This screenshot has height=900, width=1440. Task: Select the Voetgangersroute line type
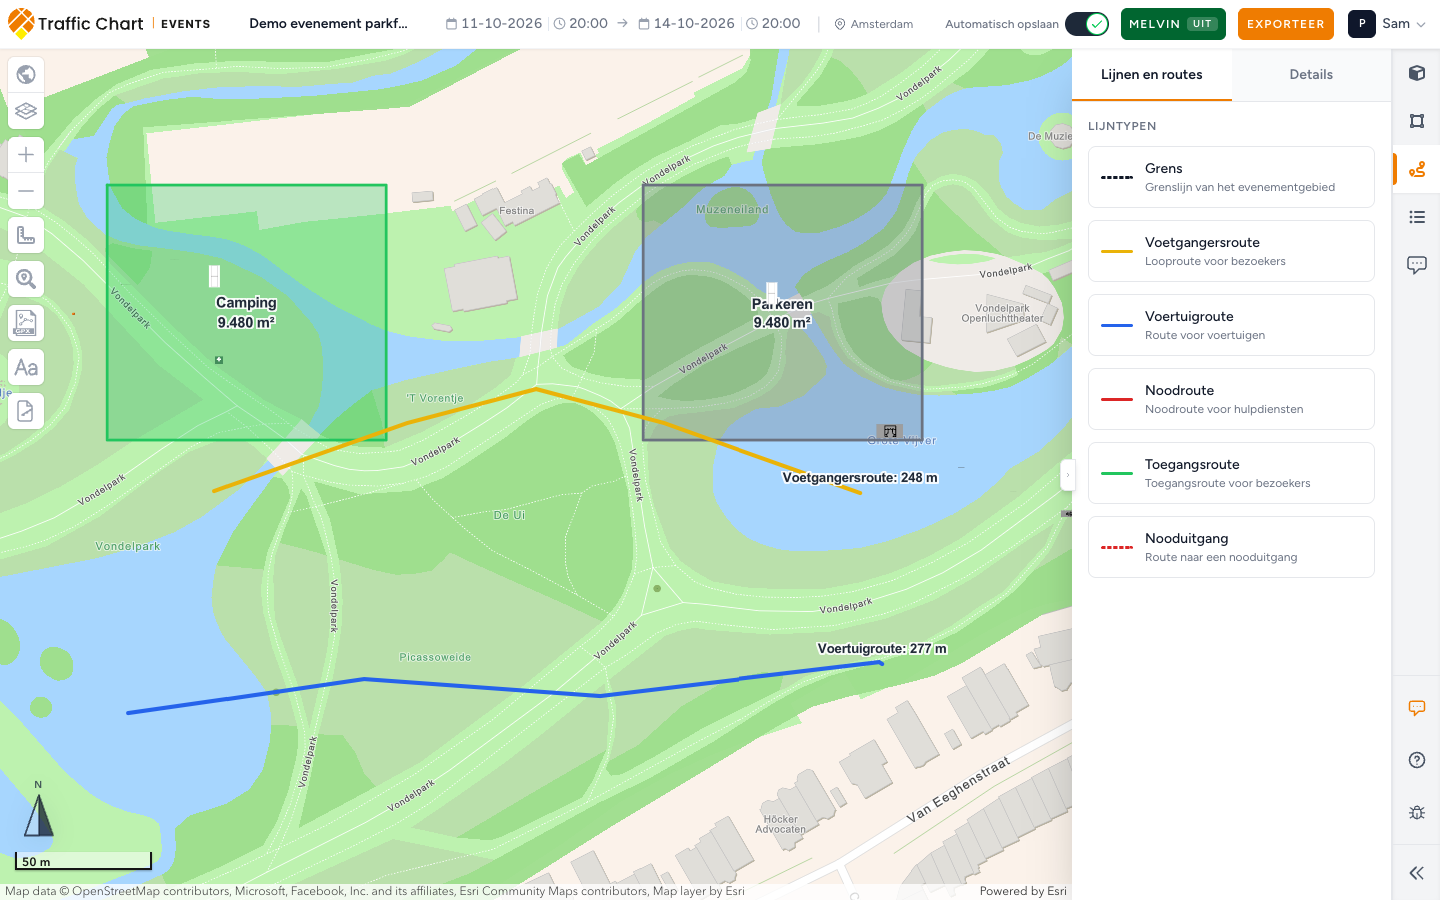pyautogui.click(x=1231, y=251)
